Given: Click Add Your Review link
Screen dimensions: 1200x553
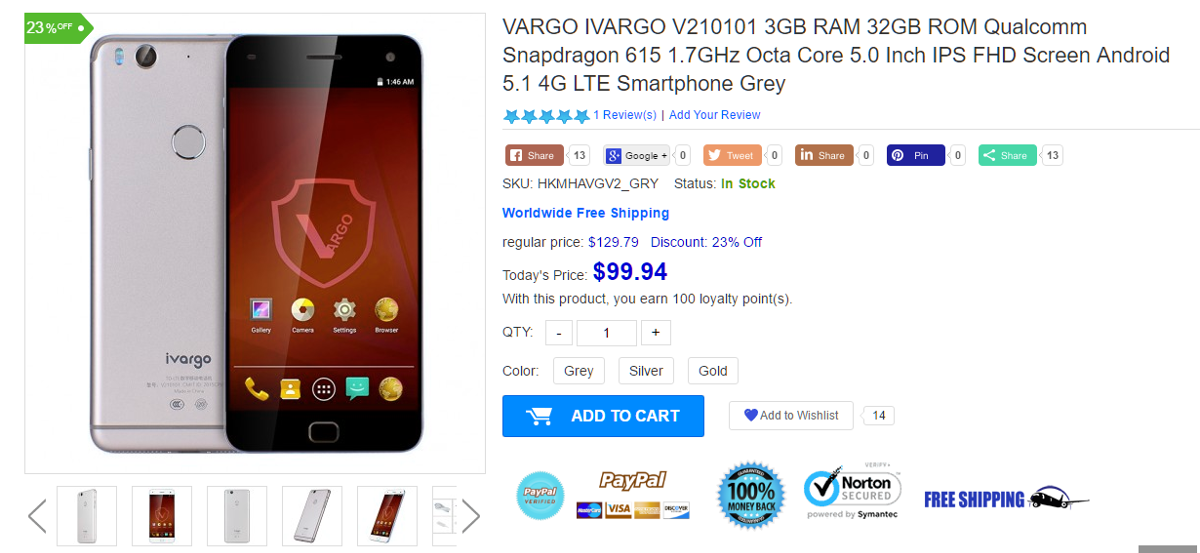Looking at the screenshot, I should click(715, 115).
